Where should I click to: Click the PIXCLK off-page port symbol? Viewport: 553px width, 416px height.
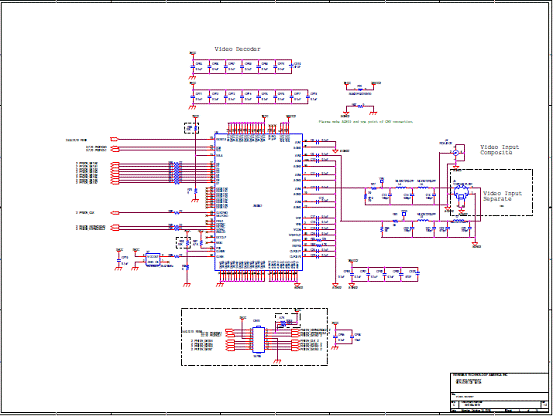tap(115, 213)
